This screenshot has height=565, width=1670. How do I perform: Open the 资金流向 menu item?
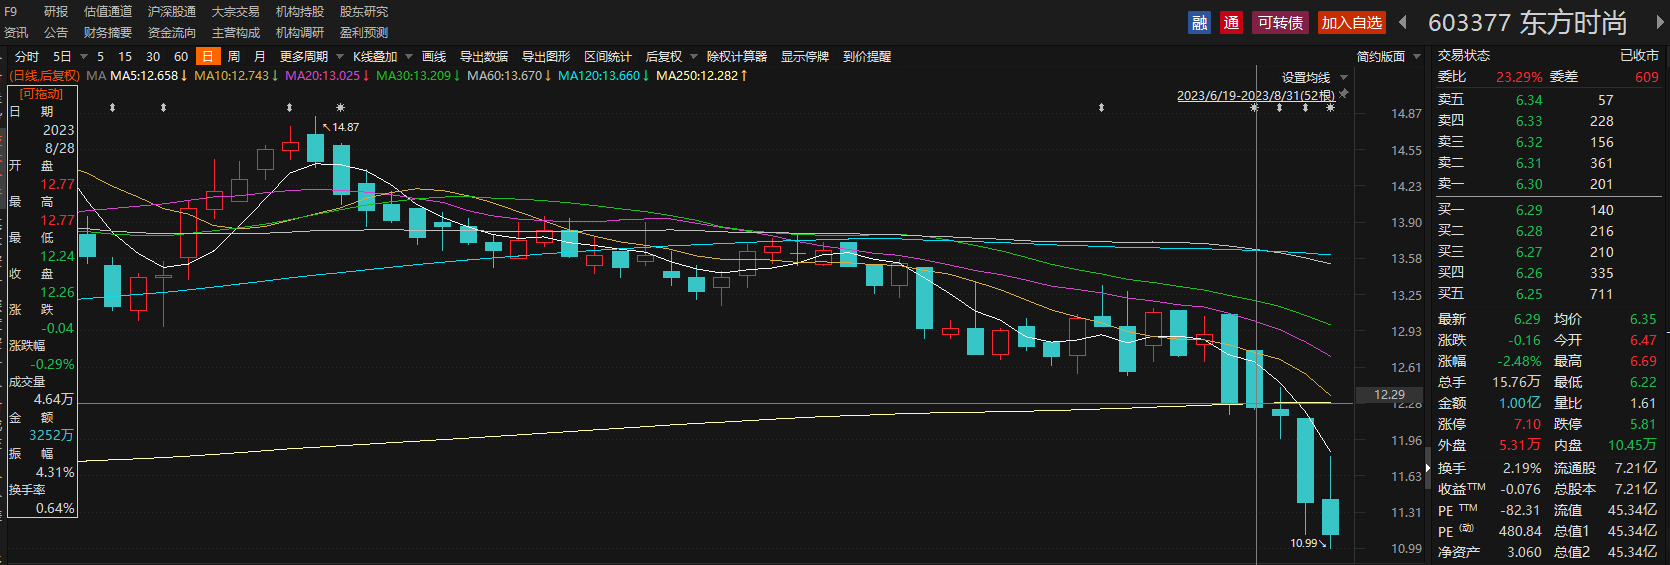172,32
